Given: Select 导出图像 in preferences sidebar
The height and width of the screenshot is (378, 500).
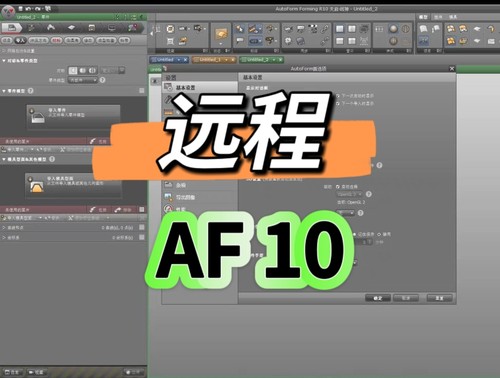Looking at the screenshot, I should [x=200, y=197].
